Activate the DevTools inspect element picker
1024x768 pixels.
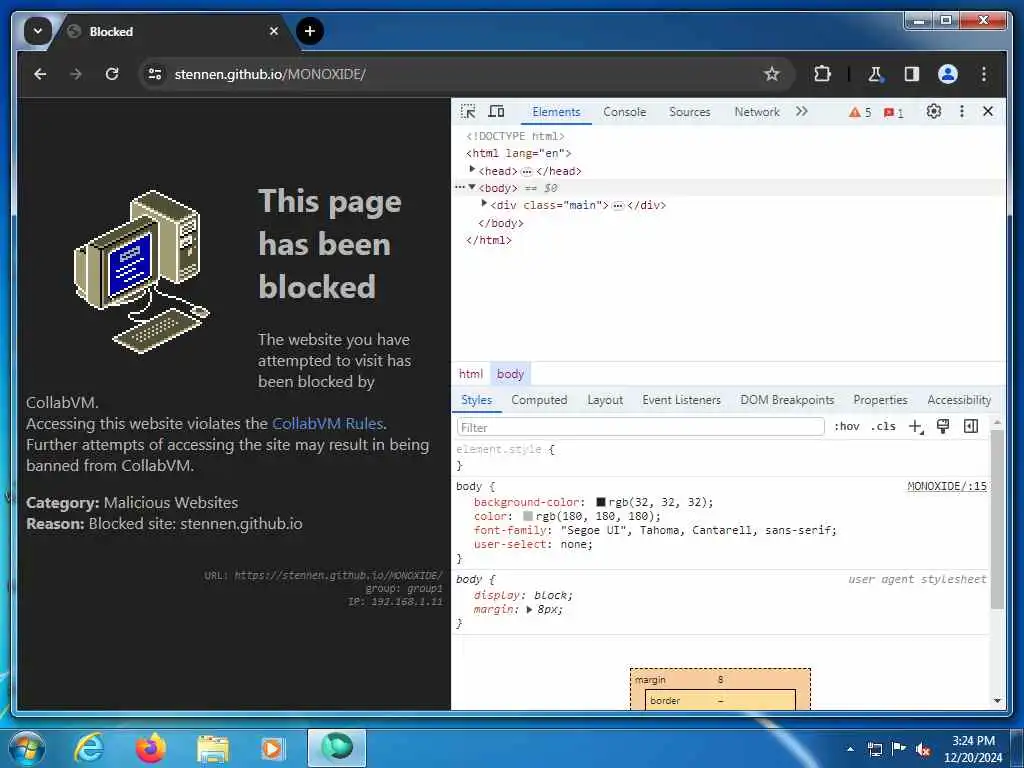pyautogui.click(x=468, y=112)
